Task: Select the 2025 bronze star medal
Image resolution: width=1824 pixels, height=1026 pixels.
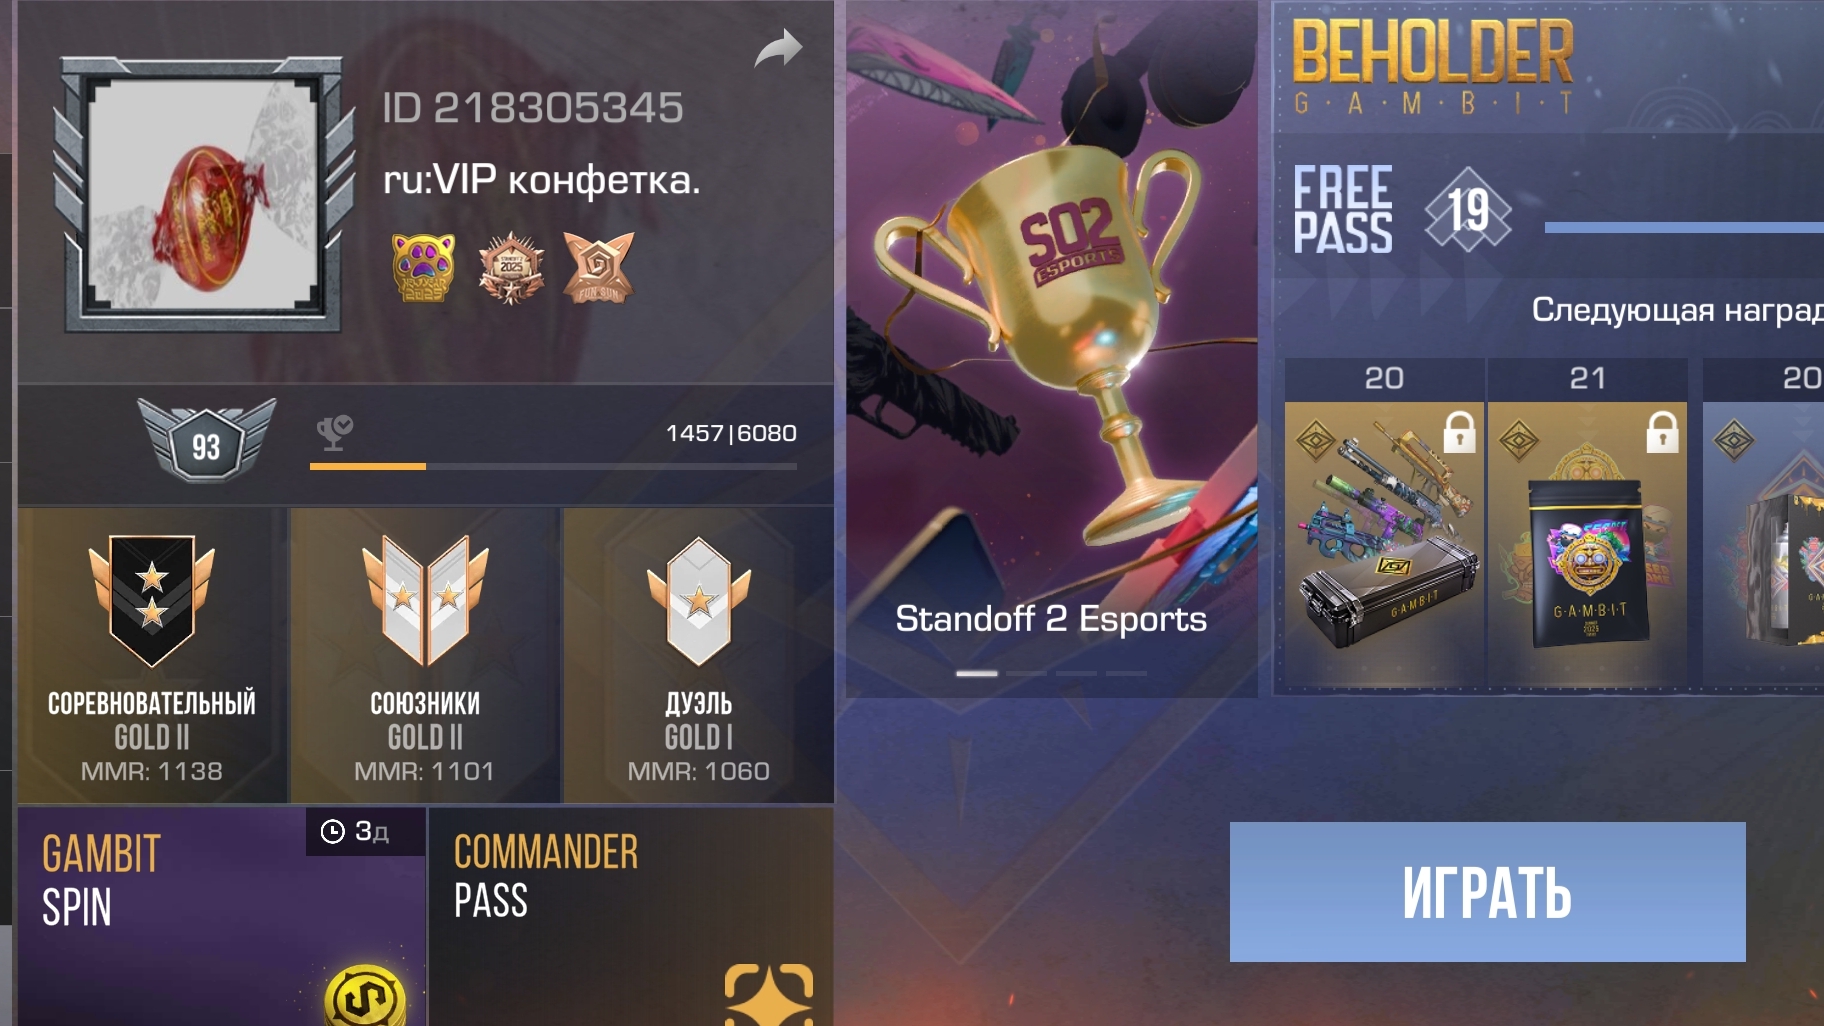Action: coord(511,267)
